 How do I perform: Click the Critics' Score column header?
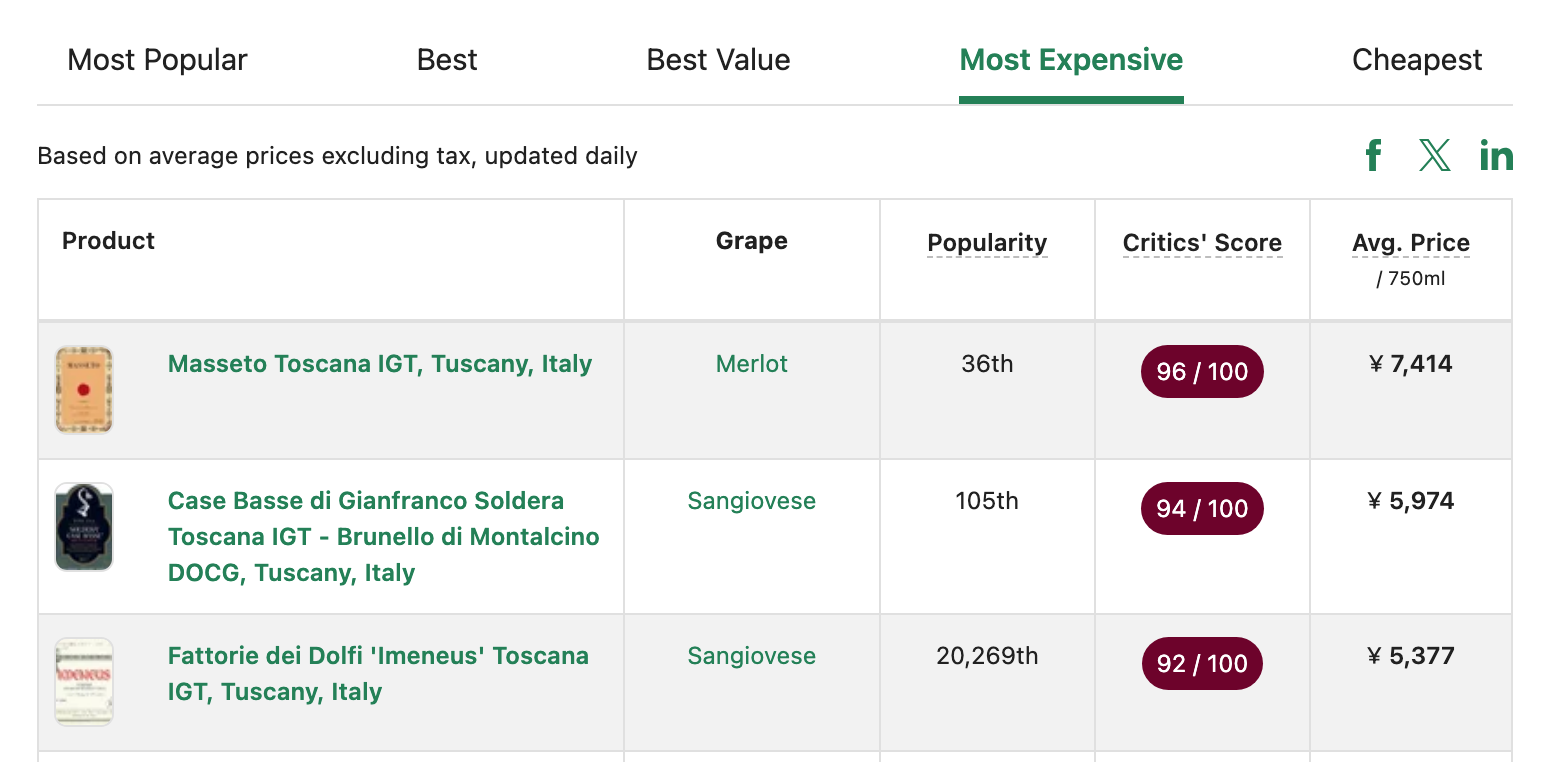[x=1202, y=243]
